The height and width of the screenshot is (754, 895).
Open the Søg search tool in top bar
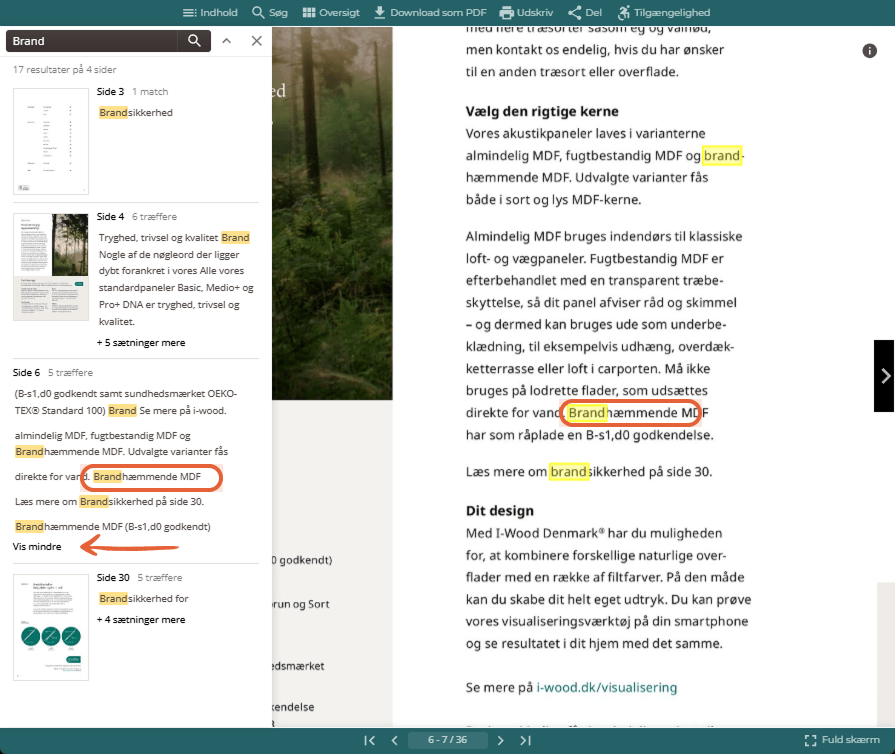(x=270, y=13)
